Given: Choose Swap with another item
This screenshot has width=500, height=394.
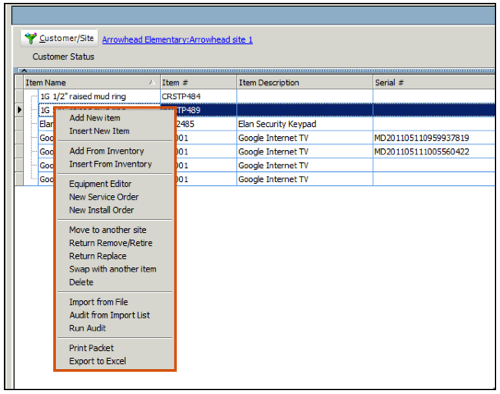Looking at the screenshot, I should pyautogui.click(x=113, y=269).
